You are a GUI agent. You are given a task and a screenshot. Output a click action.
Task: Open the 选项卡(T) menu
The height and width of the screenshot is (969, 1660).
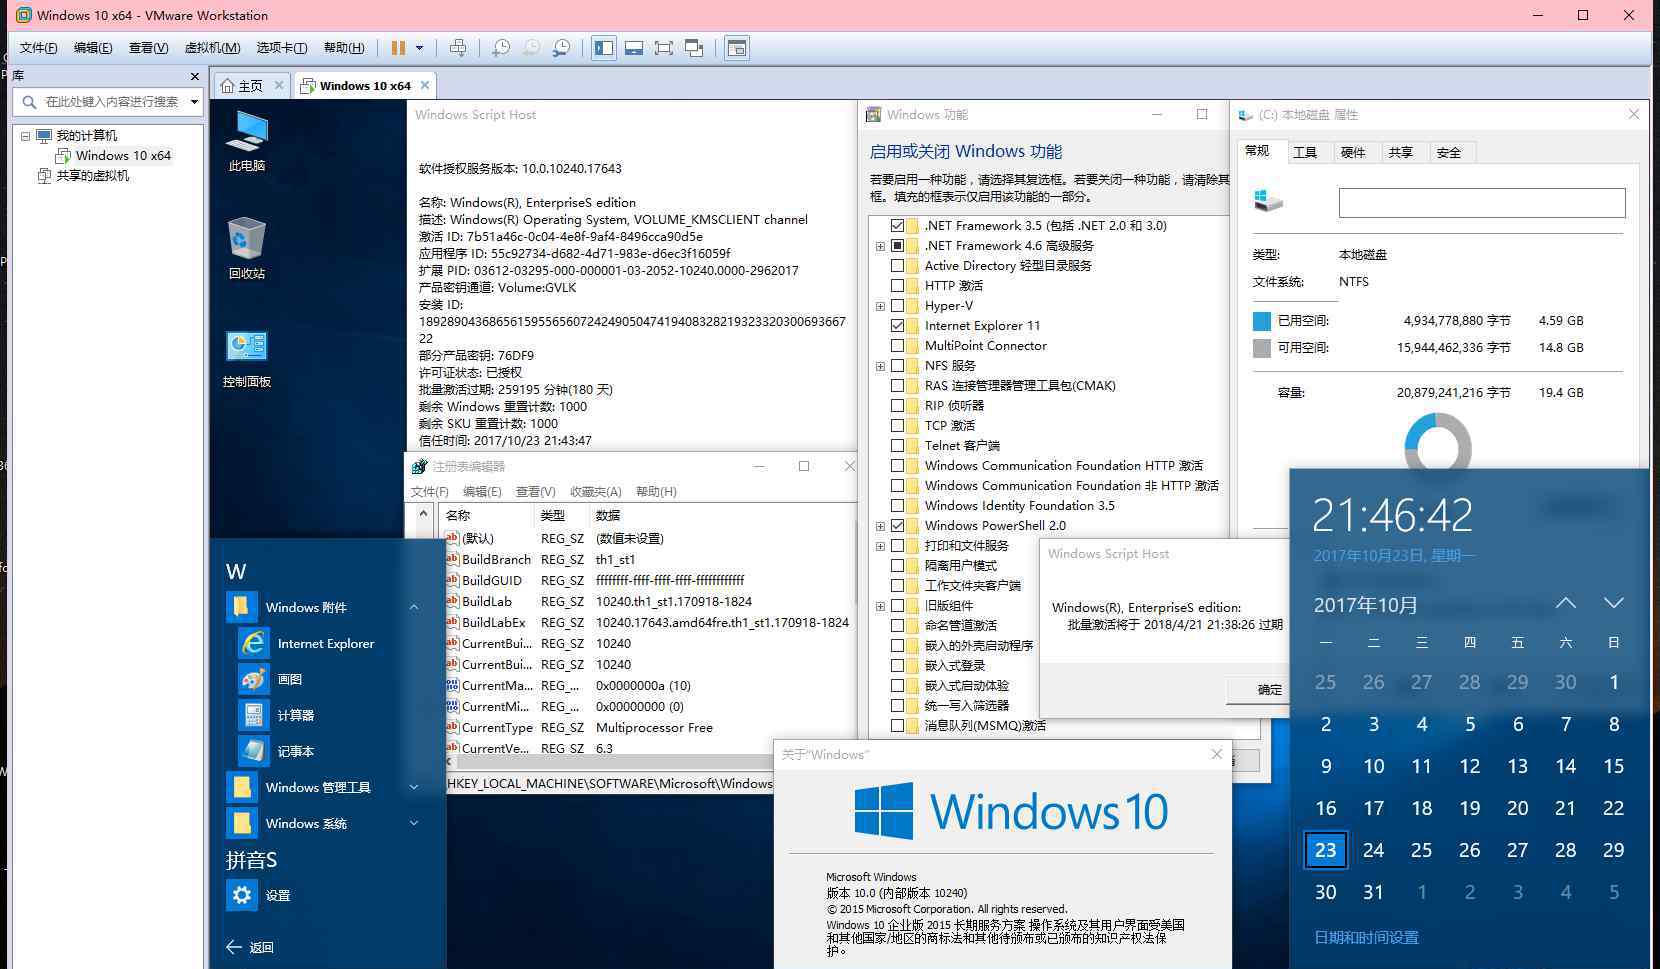(282, 48)
